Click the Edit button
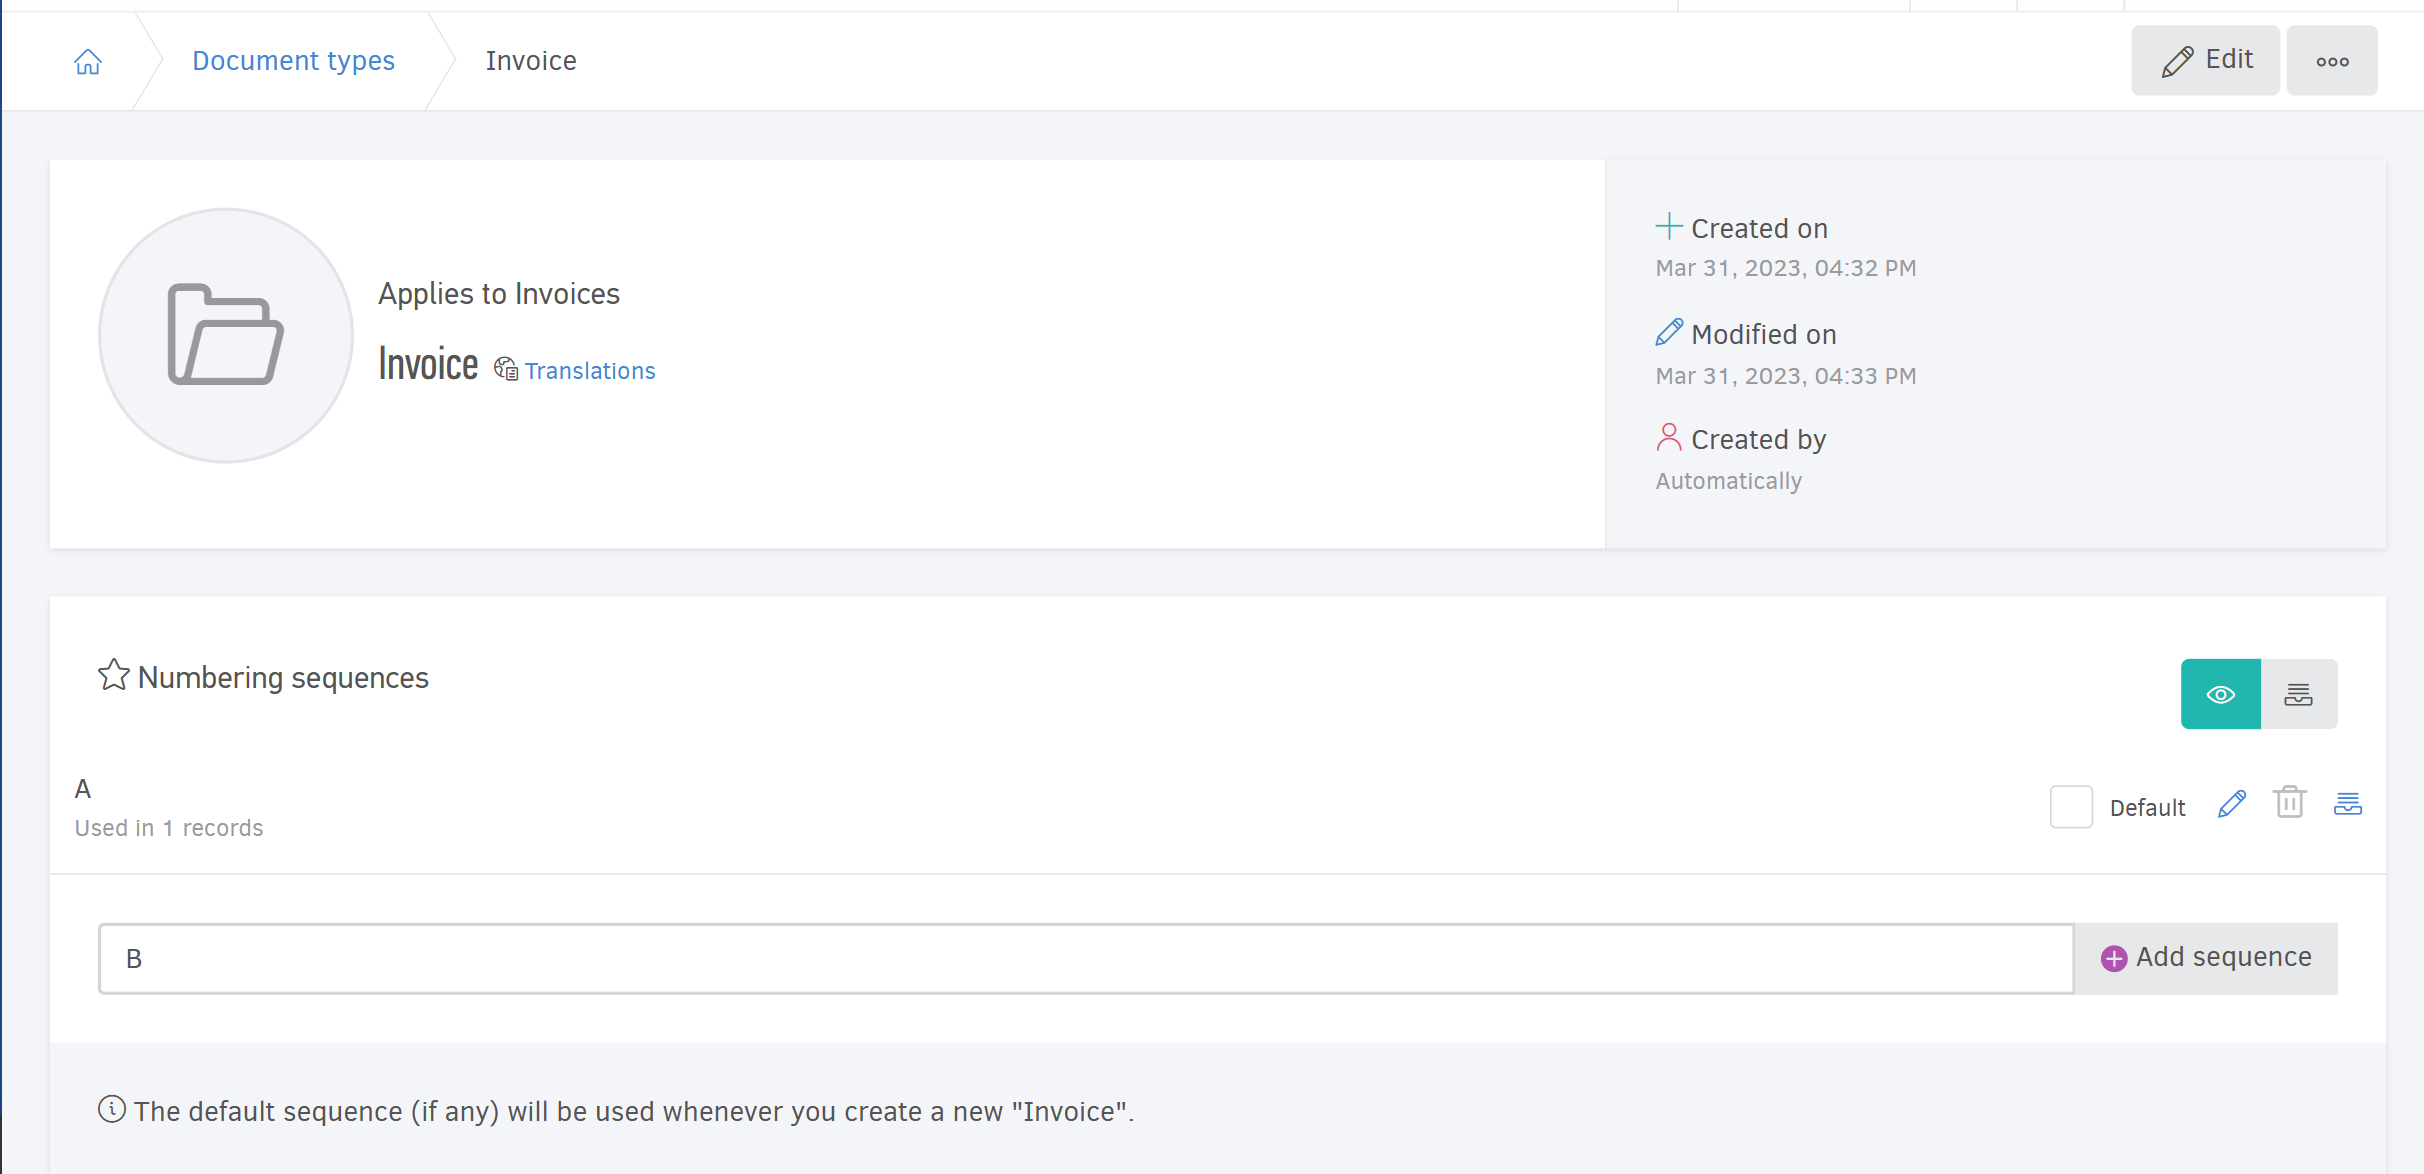 pyautogui.click(x=2205, y=61)
